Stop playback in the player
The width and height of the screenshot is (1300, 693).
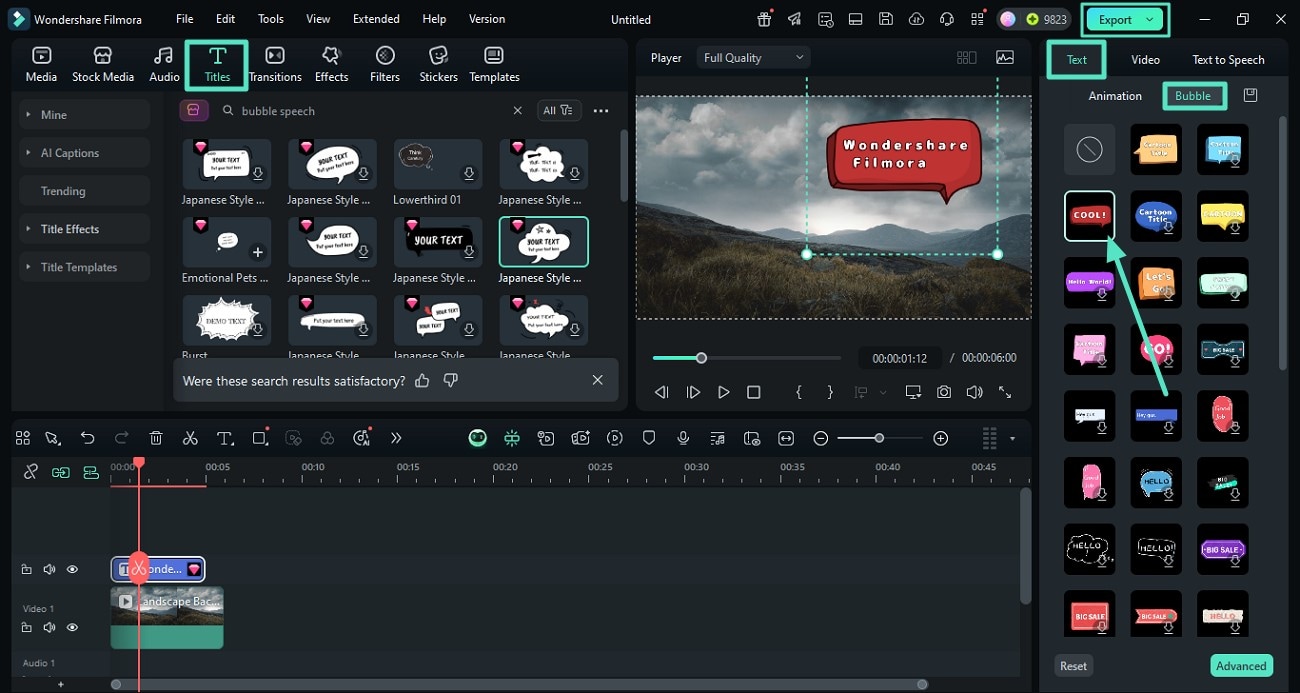coord(754,393)
